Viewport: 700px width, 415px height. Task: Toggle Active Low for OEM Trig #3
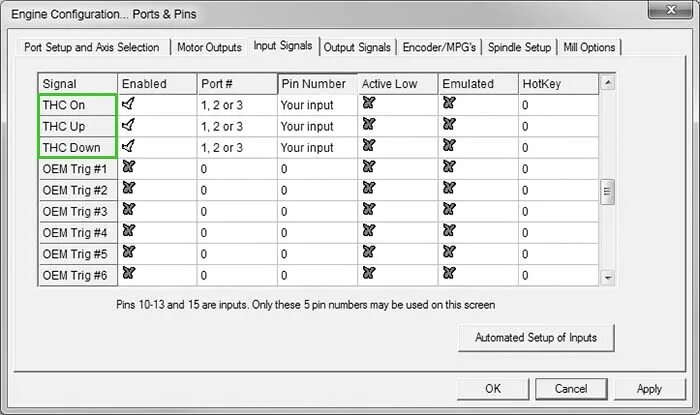(x=369, y=209)
